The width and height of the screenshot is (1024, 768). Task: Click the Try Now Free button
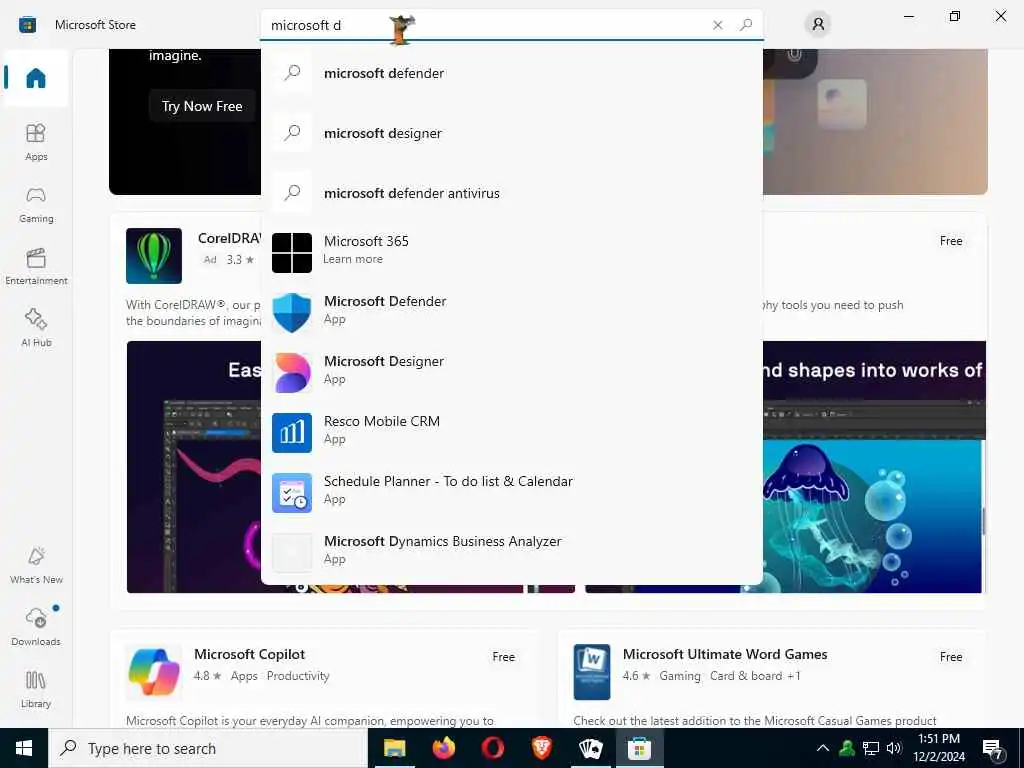tap(202, 106)
